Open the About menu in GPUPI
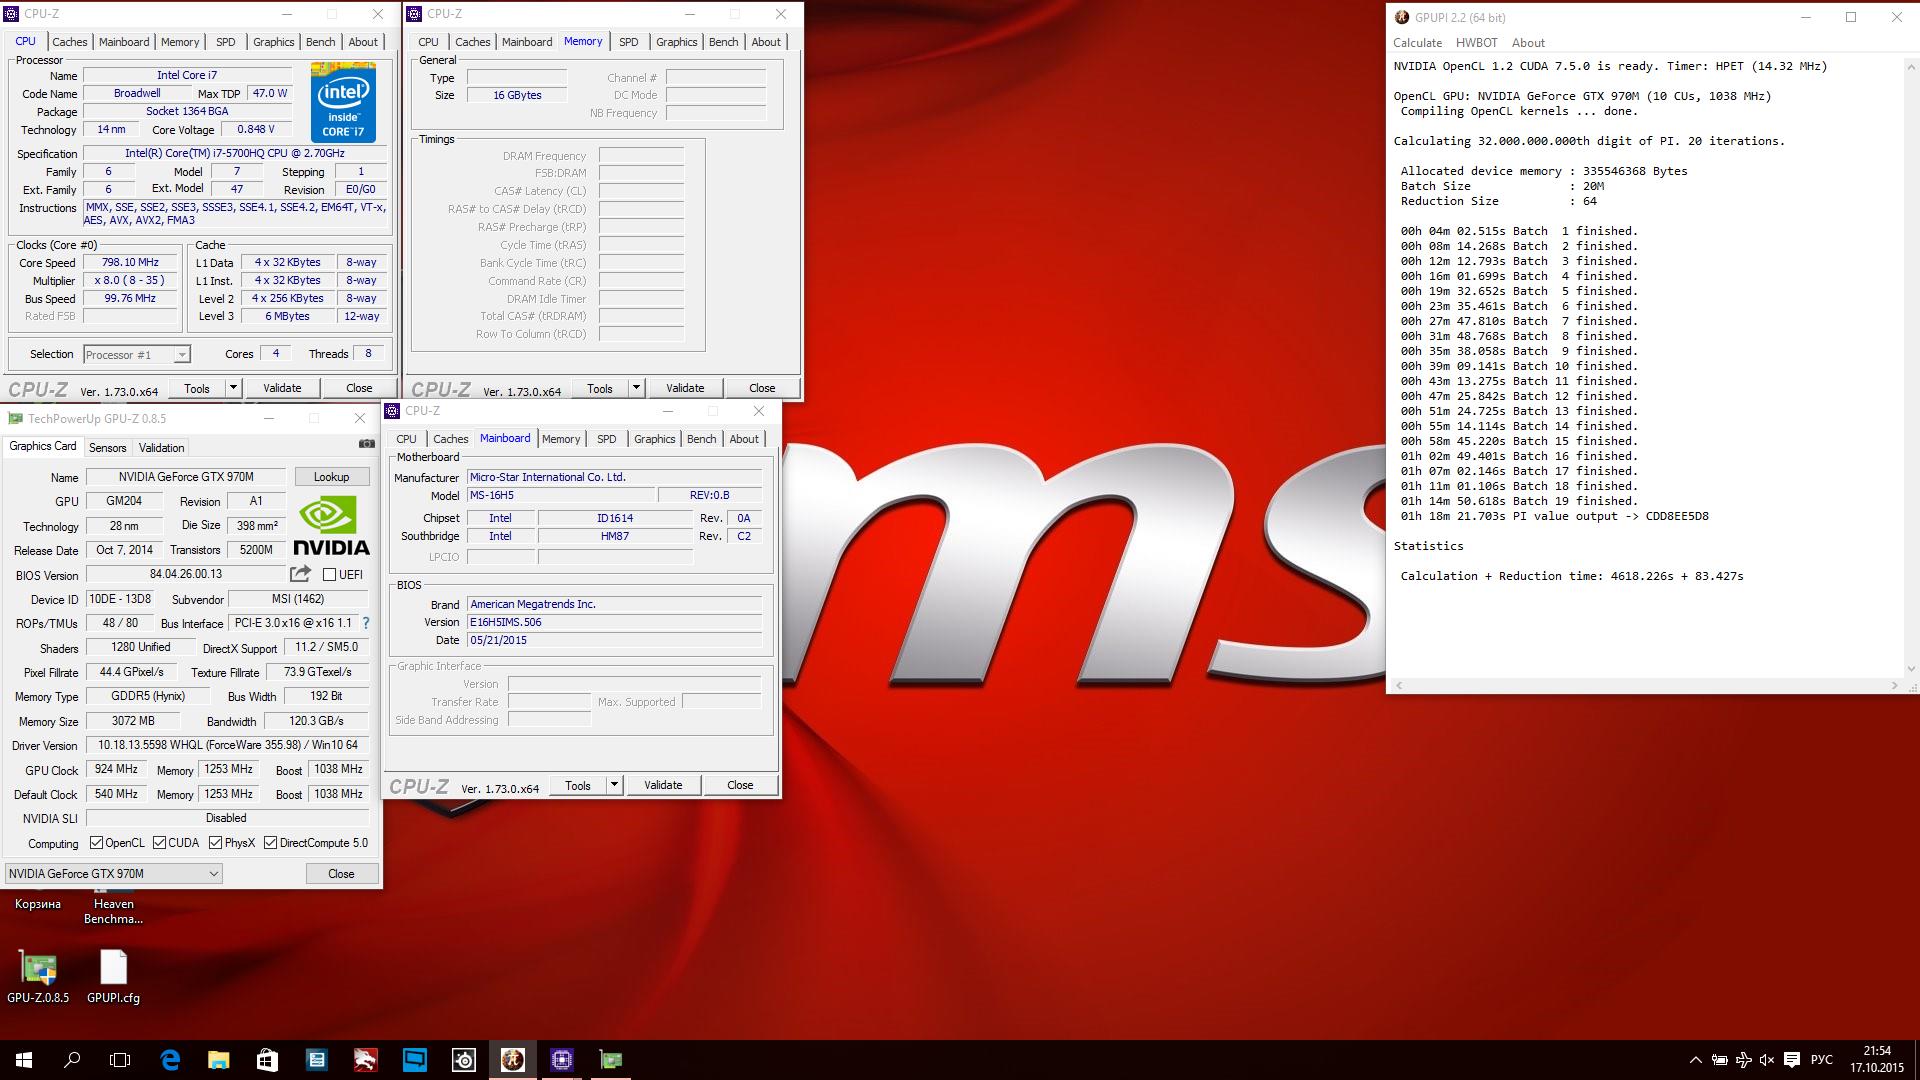Viewport: 1920px width, 1080px height. (x=1527, y=43)
